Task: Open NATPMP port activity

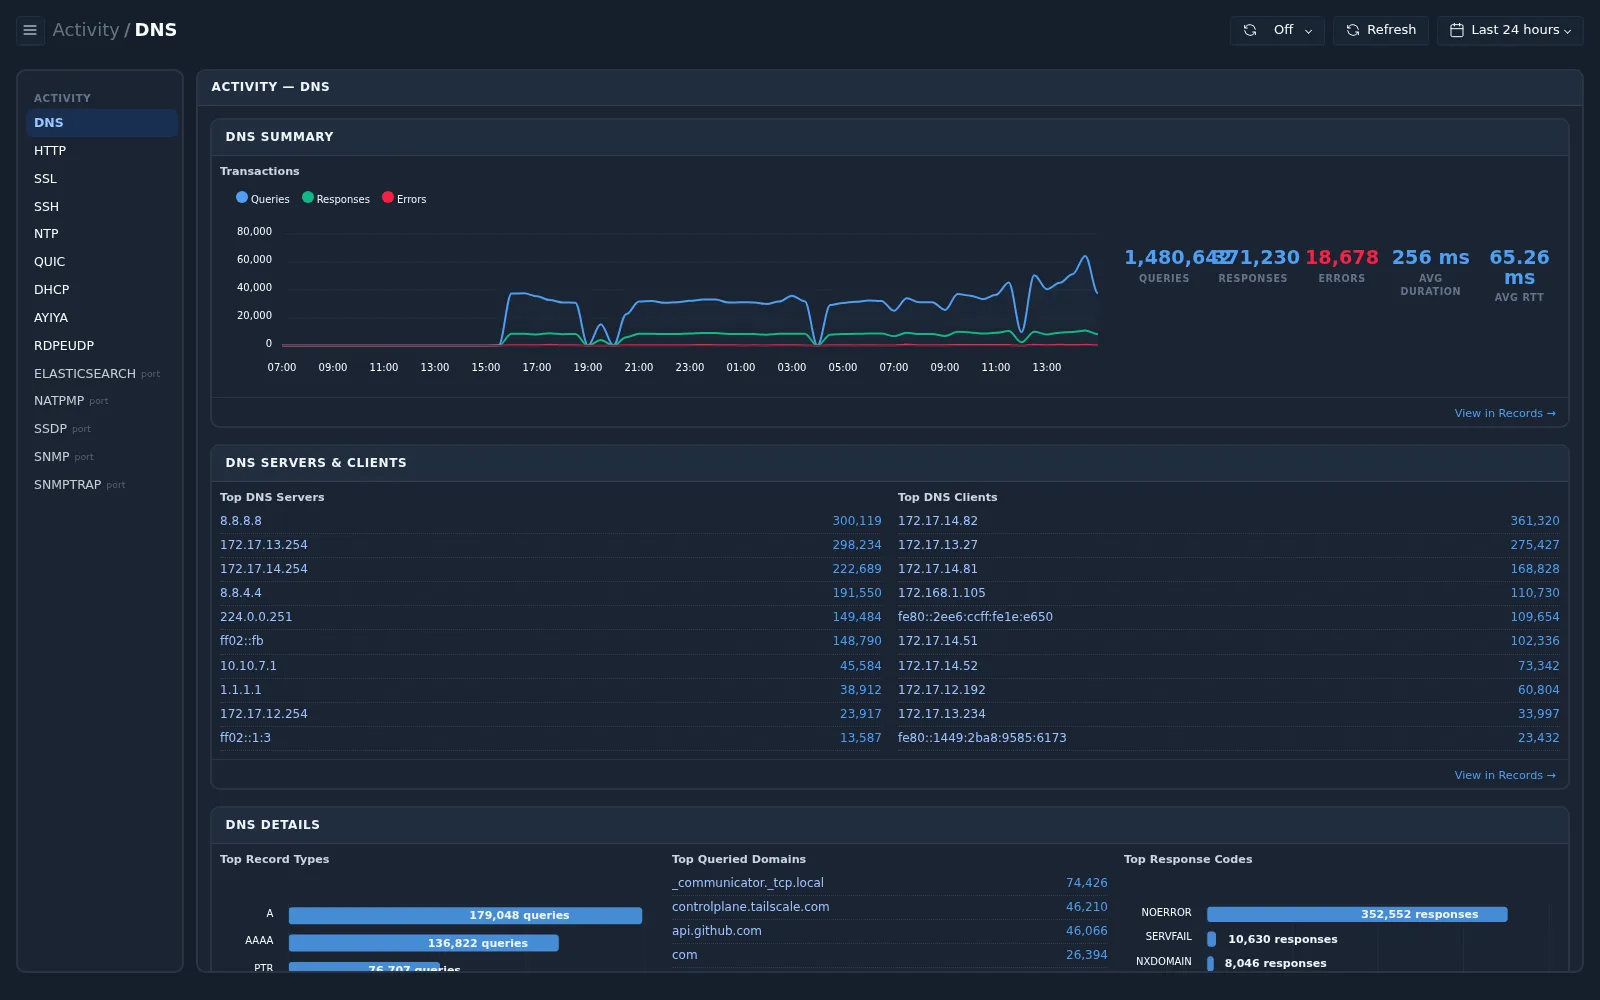Action: tap(102, 401)
